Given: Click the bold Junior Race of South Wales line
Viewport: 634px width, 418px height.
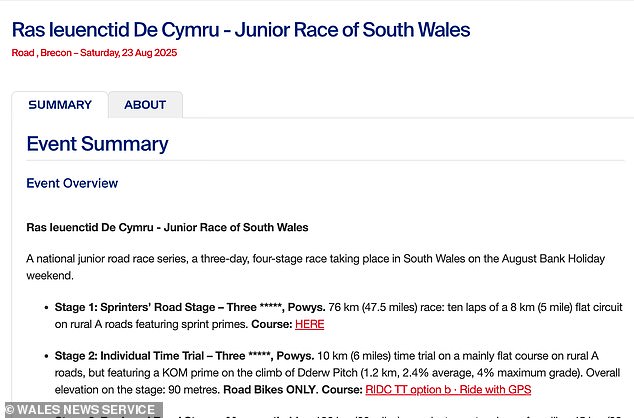Looking at the screenshot, I should [167, 227].
